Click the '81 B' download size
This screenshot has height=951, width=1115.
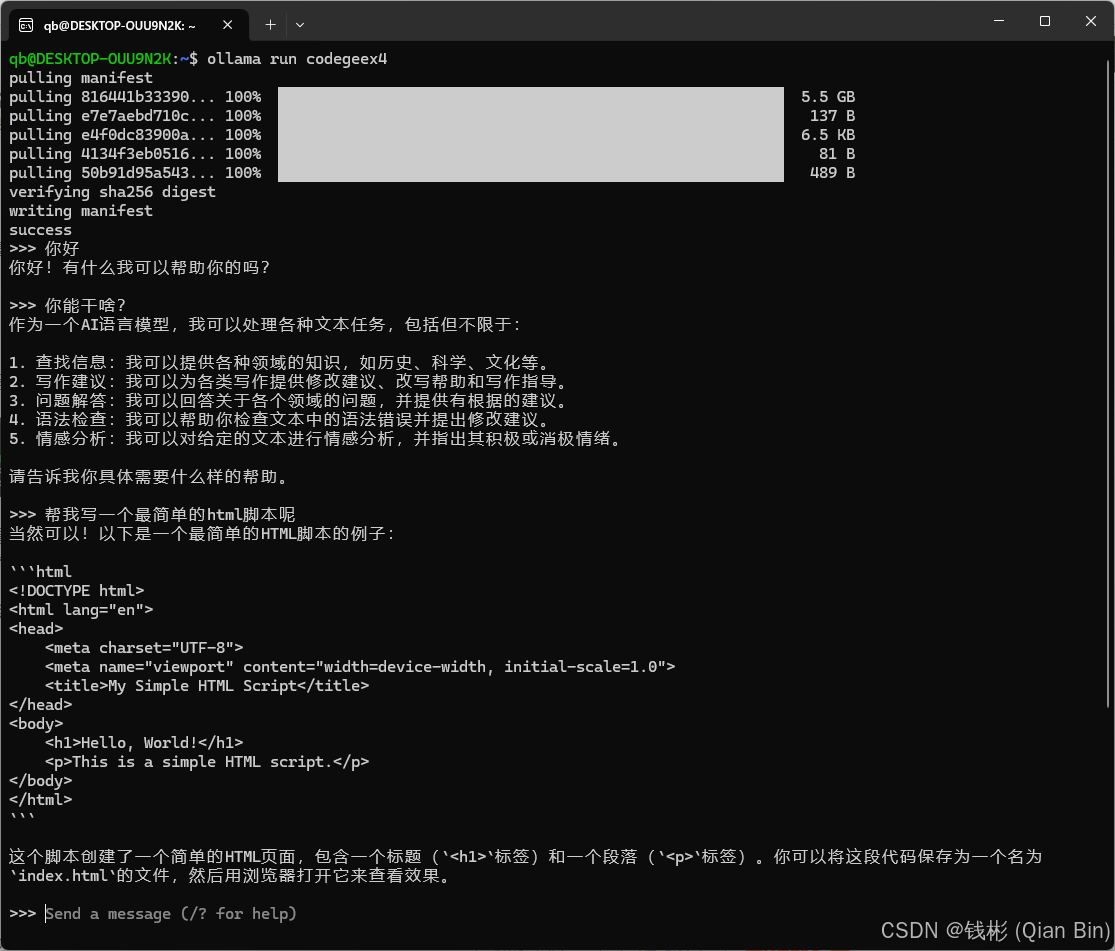[837, 154]
